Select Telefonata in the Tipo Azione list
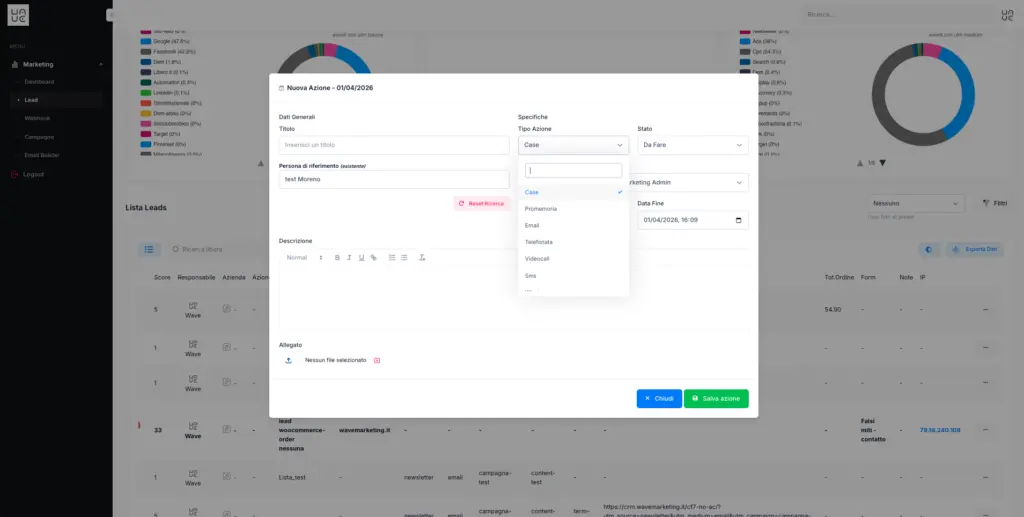This screenshot has height=517, width=1024. coord(573,242)
